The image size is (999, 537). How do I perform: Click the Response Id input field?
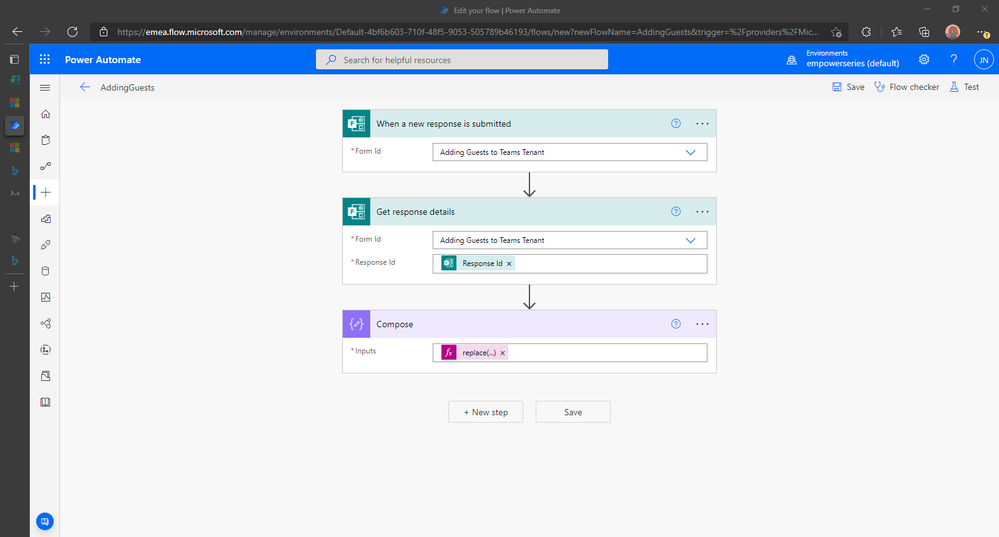[x=570, y=263]
